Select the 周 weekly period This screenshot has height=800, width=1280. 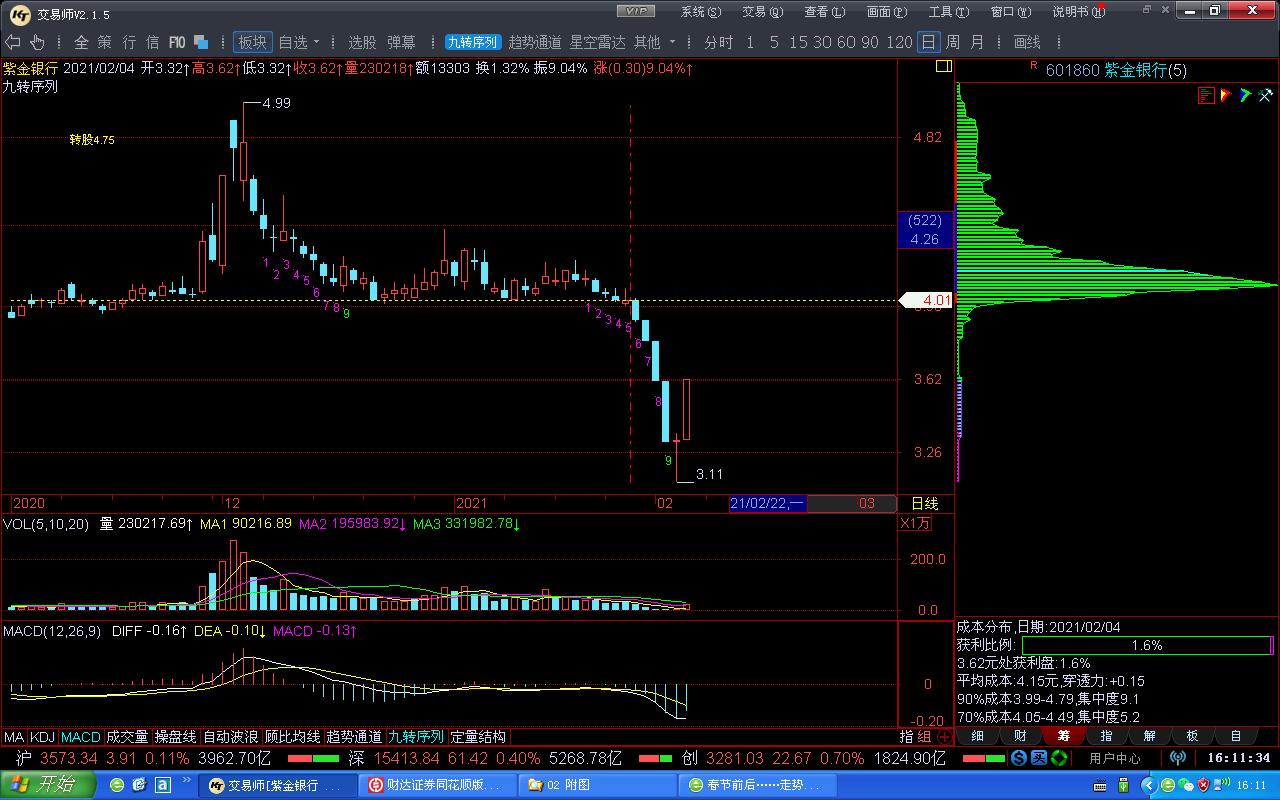pyautogui.click(x=953, y=42)
